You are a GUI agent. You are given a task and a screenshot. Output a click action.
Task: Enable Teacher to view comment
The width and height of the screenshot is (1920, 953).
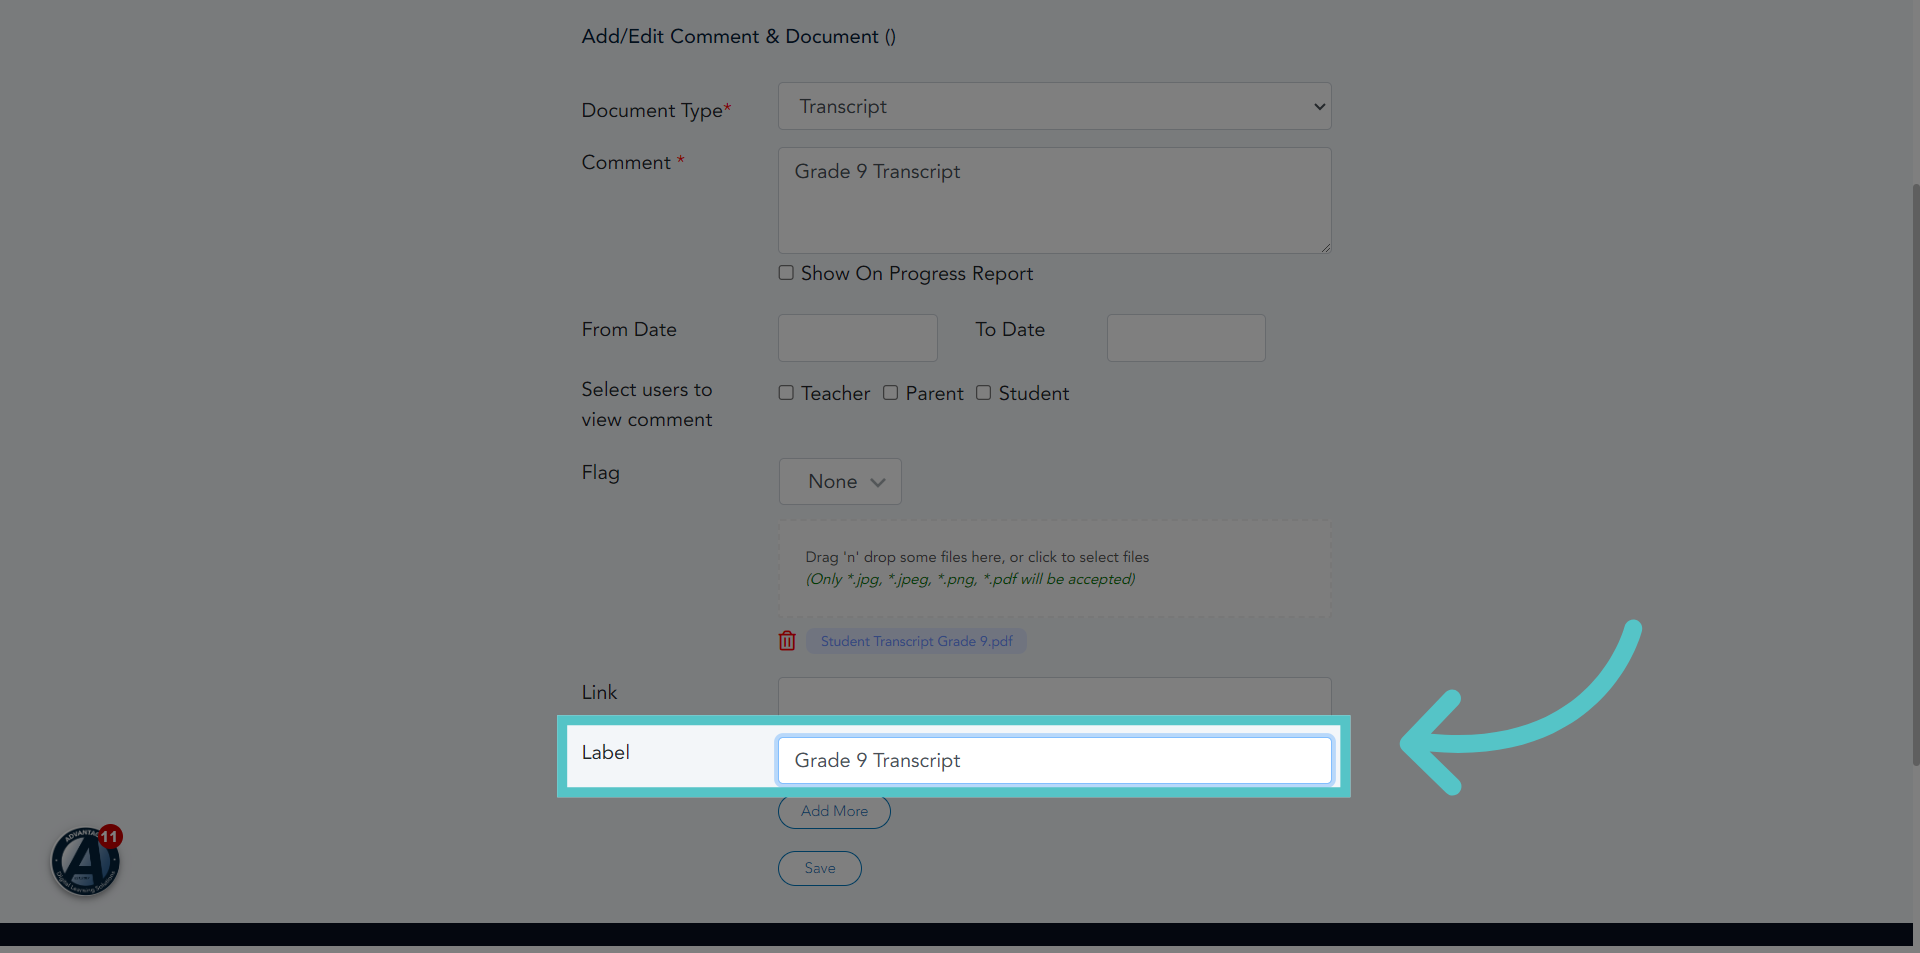pos(786,393)
